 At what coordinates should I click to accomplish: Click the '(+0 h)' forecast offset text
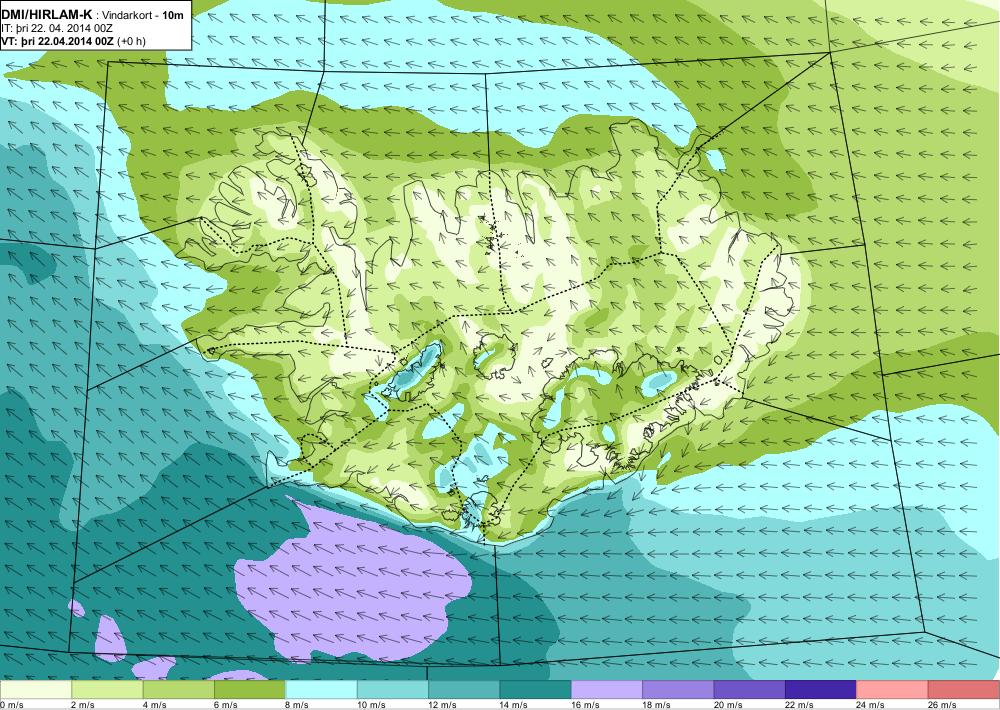pyautogui.click(x=131, y=41)
